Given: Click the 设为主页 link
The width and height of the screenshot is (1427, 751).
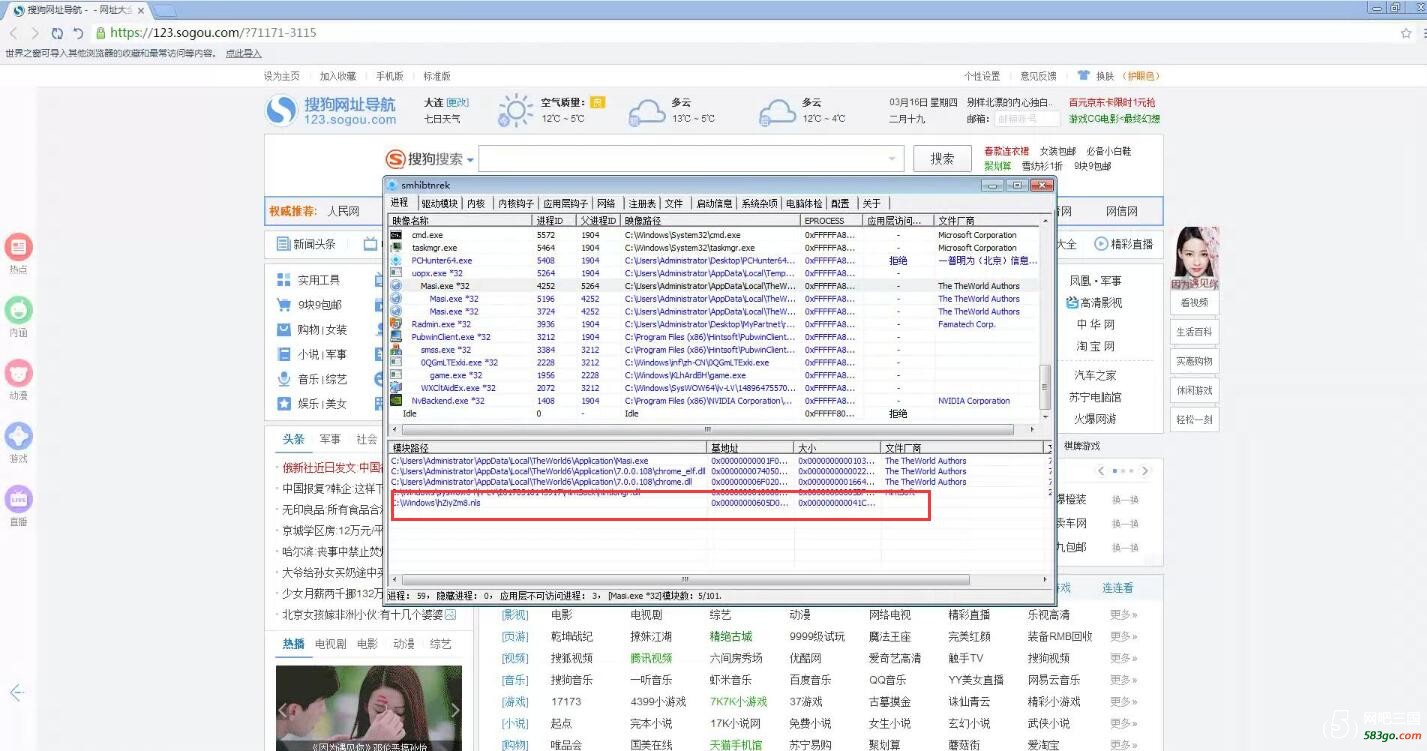Looking at the screenshot, I should (281, 76).
